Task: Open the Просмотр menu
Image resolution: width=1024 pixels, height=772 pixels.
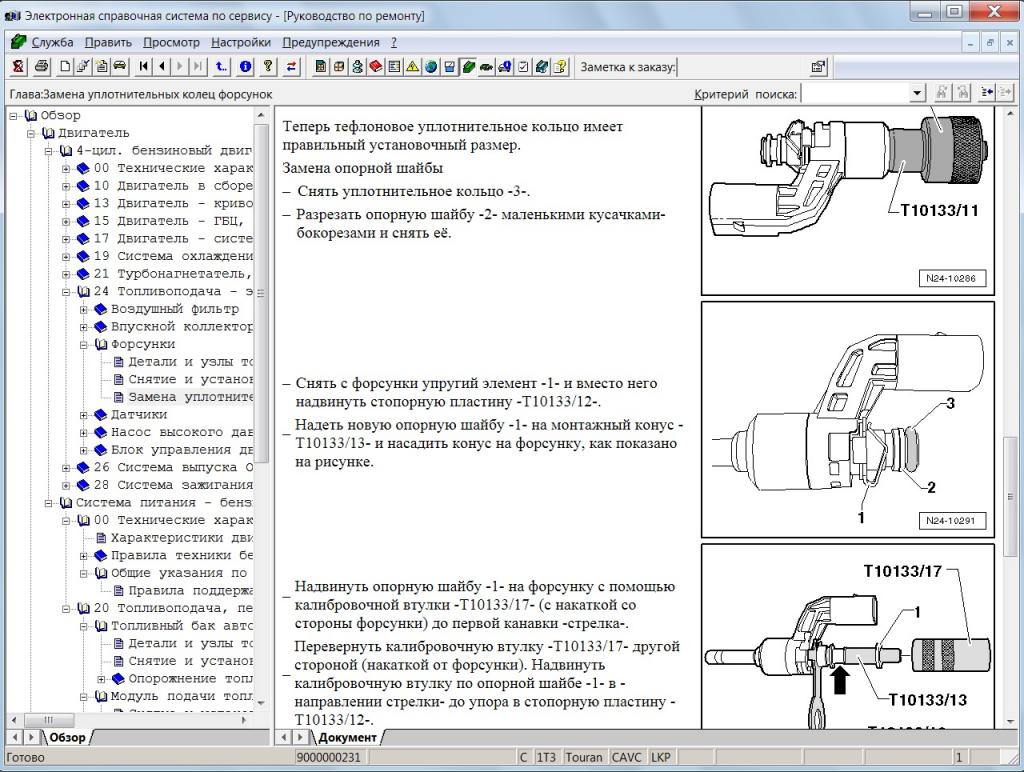Action: pos(171,42)
